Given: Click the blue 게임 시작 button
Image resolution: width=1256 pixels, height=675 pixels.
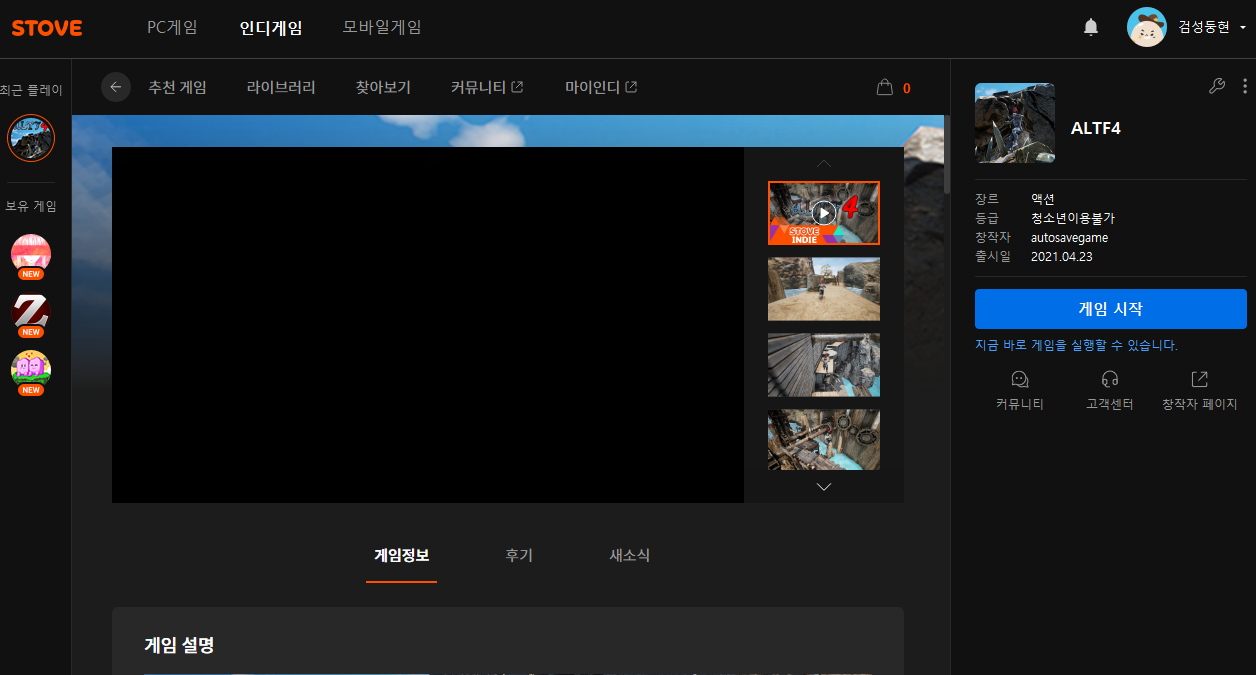Looking at the screenshot, I should [1110, 309].
